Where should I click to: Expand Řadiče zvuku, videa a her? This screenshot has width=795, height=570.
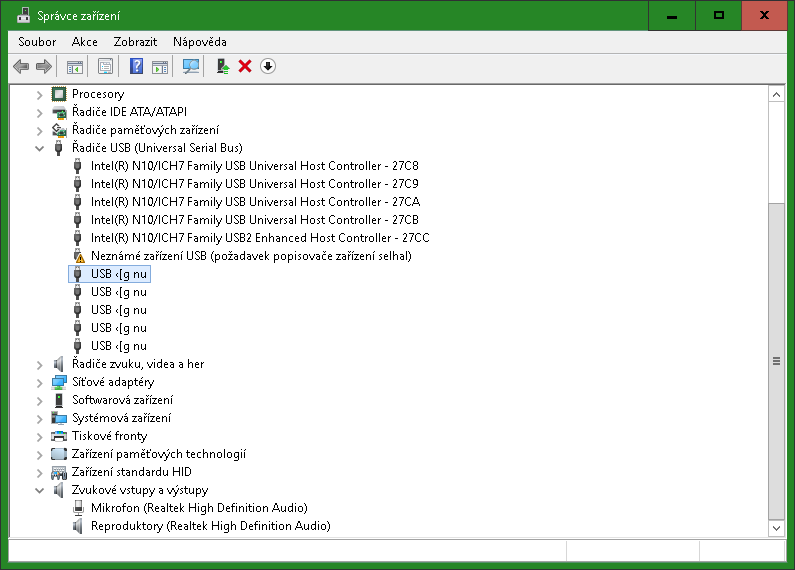tap(40, 365)
